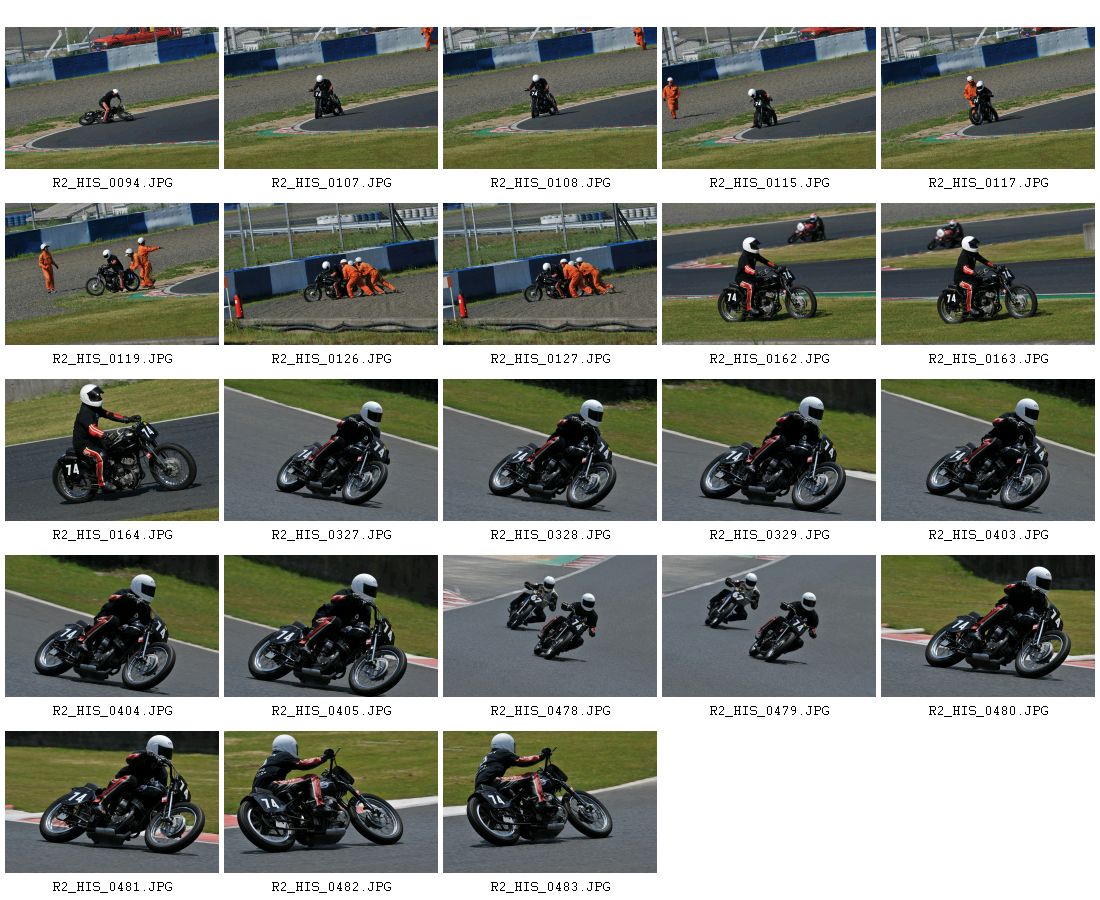Image resolution: width=1100 pixels, height=900 pixels.
Task: Click the R2_HIS_0483.JPG filename label
Action: pos(550,887)
